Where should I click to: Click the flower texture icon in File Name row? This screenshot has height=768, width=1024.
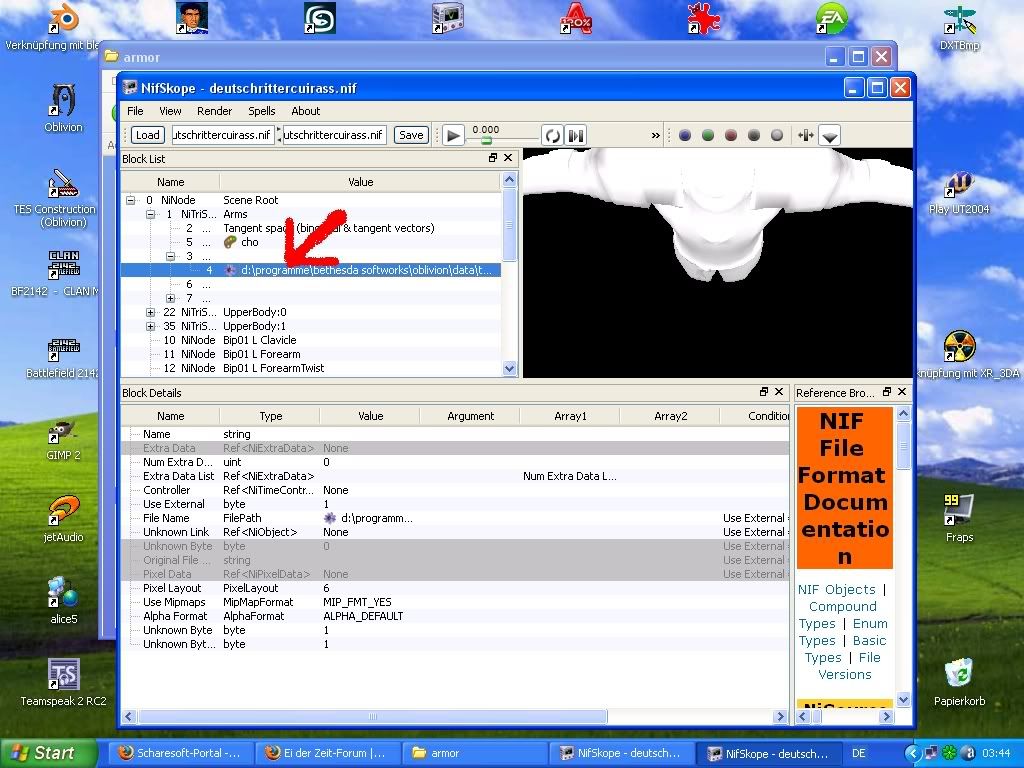[x=330, y=518]
